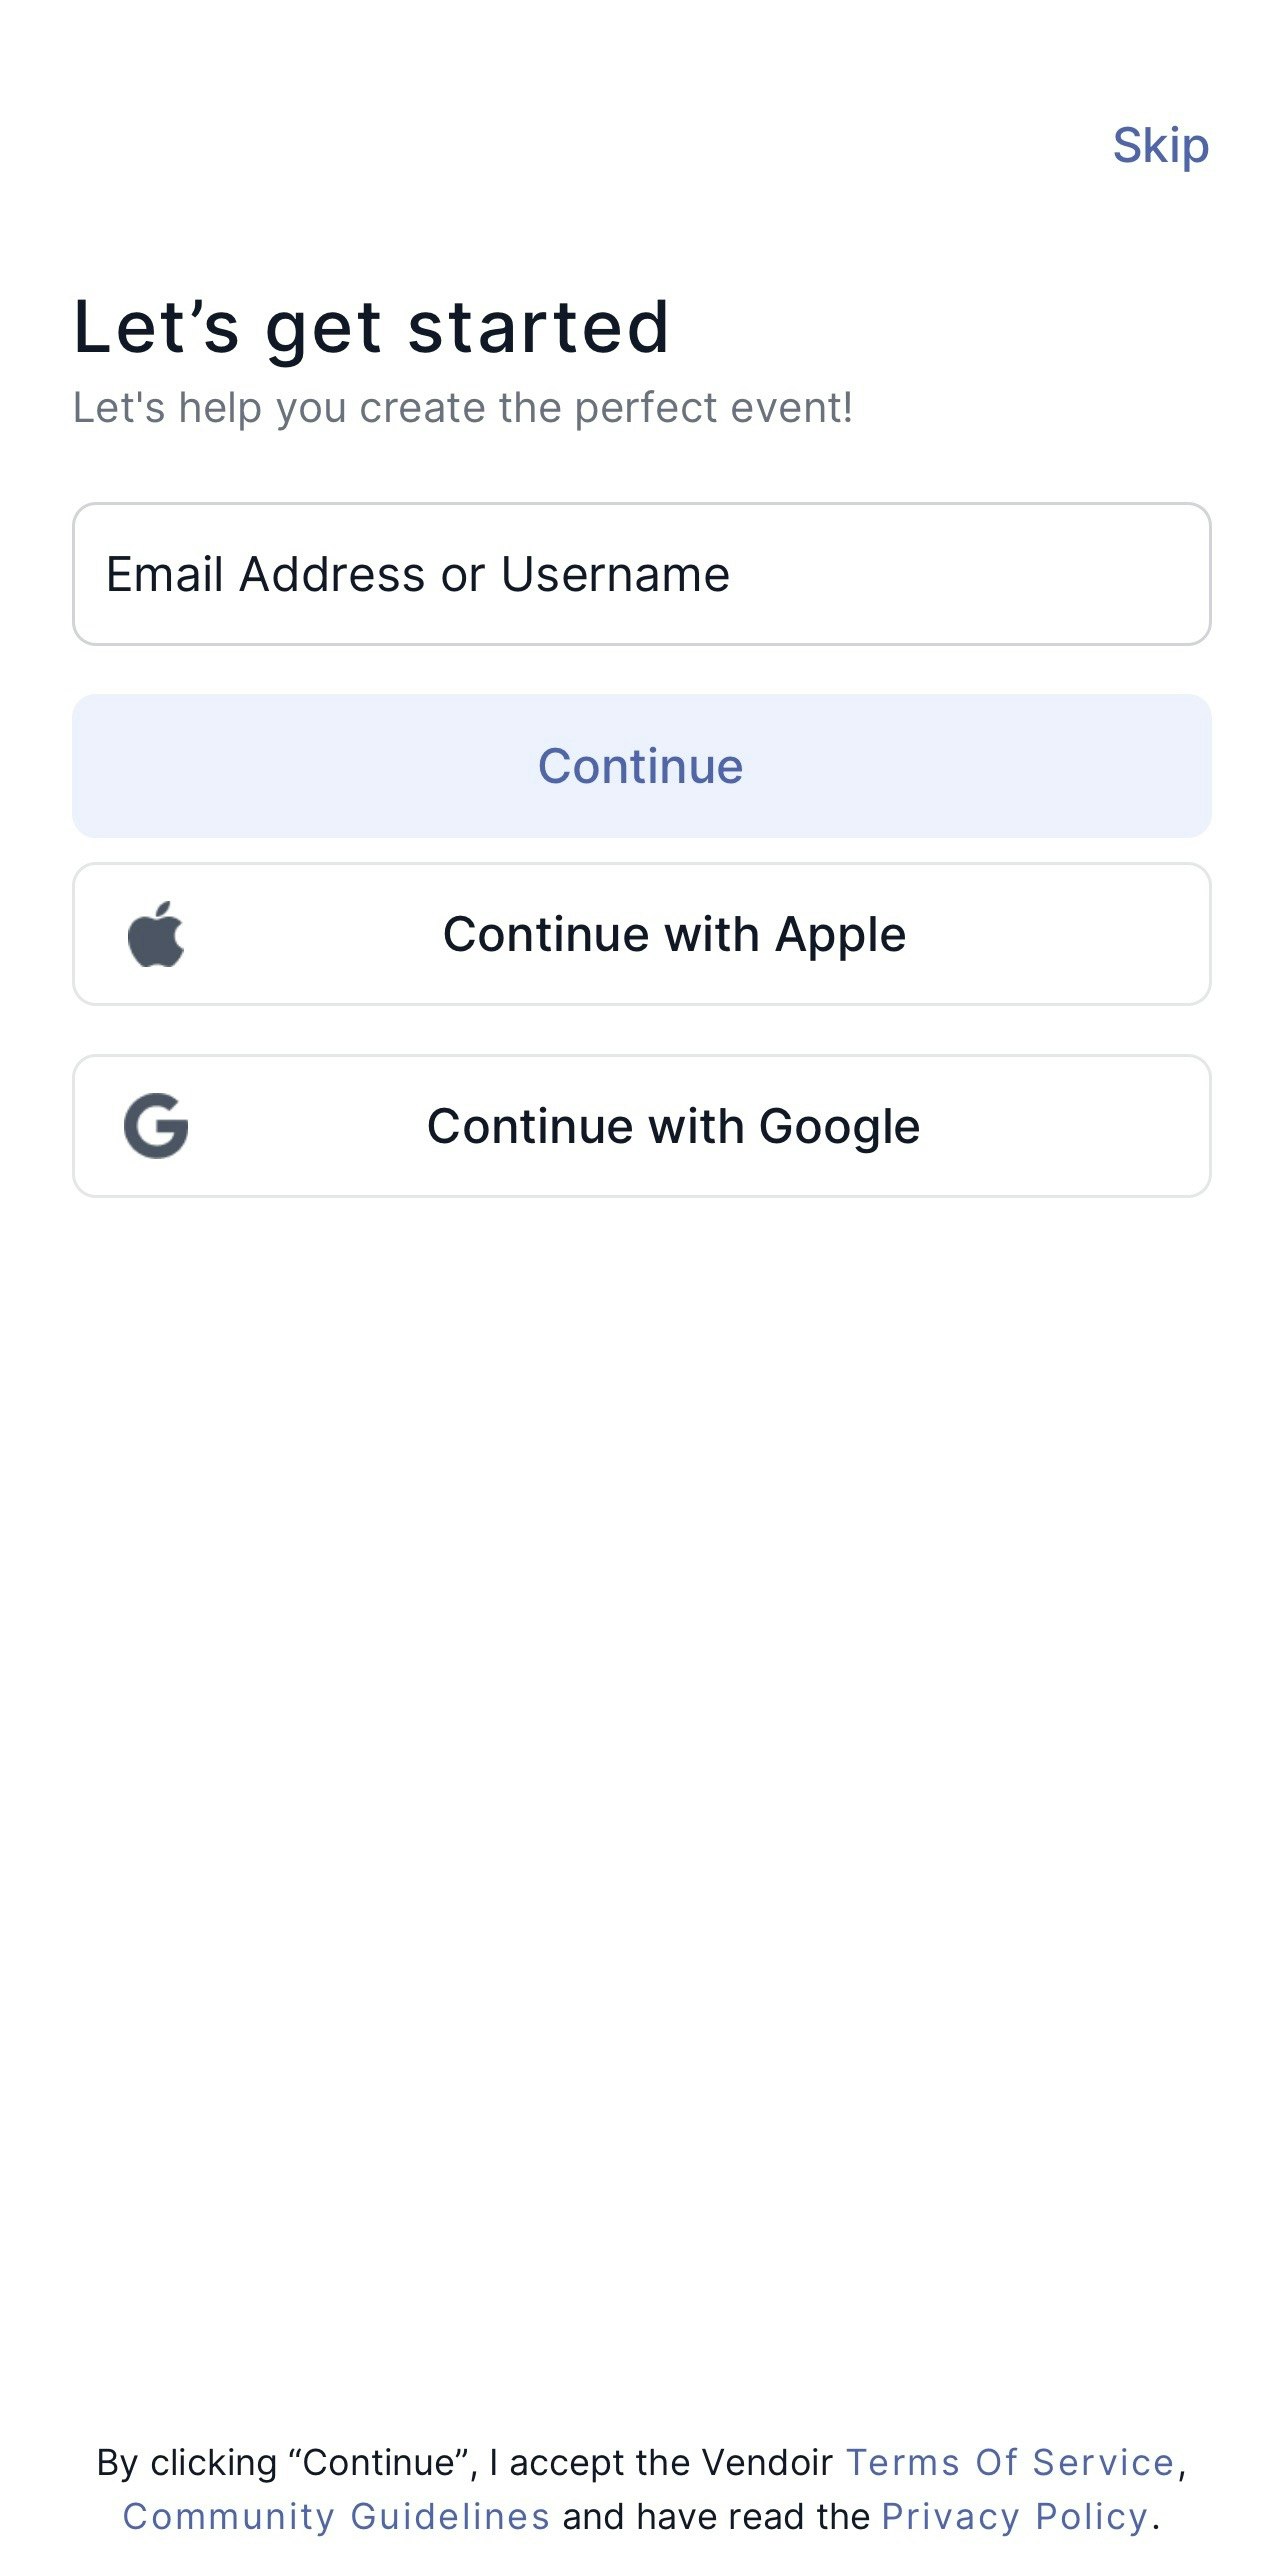Click the "Let's get started" heading
1284x2563 pixels.
click(x=371, y=327)
